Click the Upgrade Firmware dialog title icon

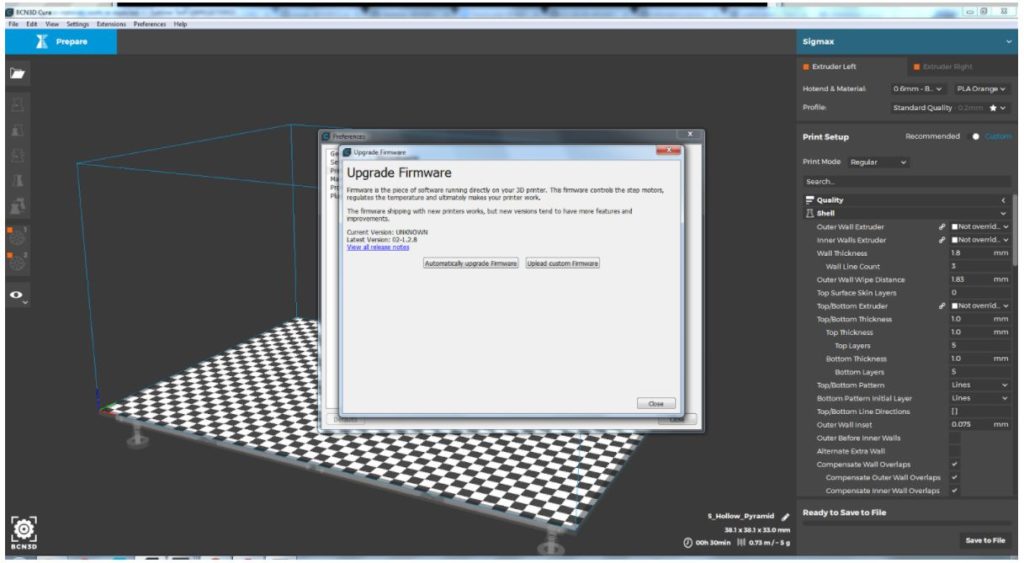tap(347, 152)
